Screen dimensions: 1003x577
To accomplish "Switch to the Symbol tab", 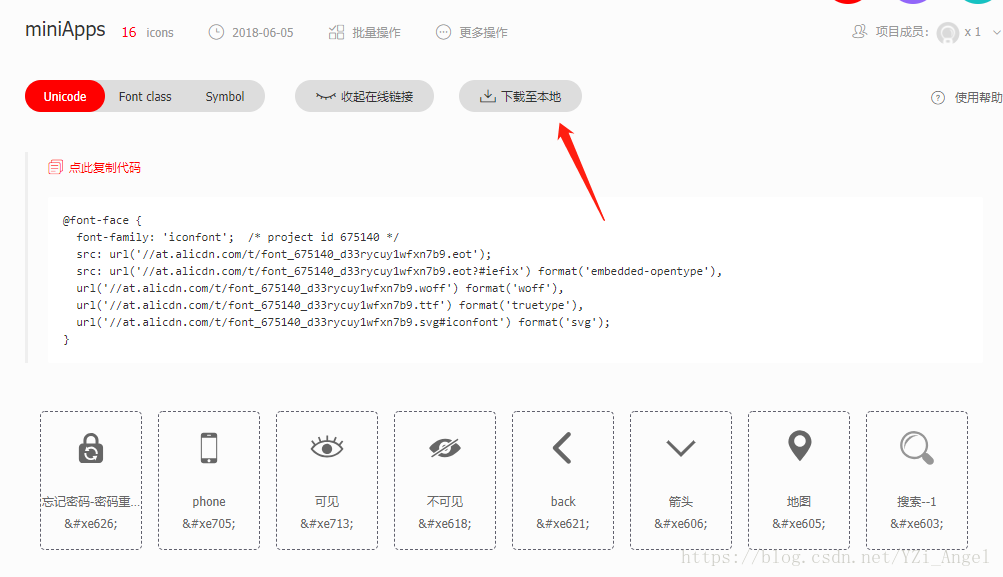I will [x=225, y=97].
